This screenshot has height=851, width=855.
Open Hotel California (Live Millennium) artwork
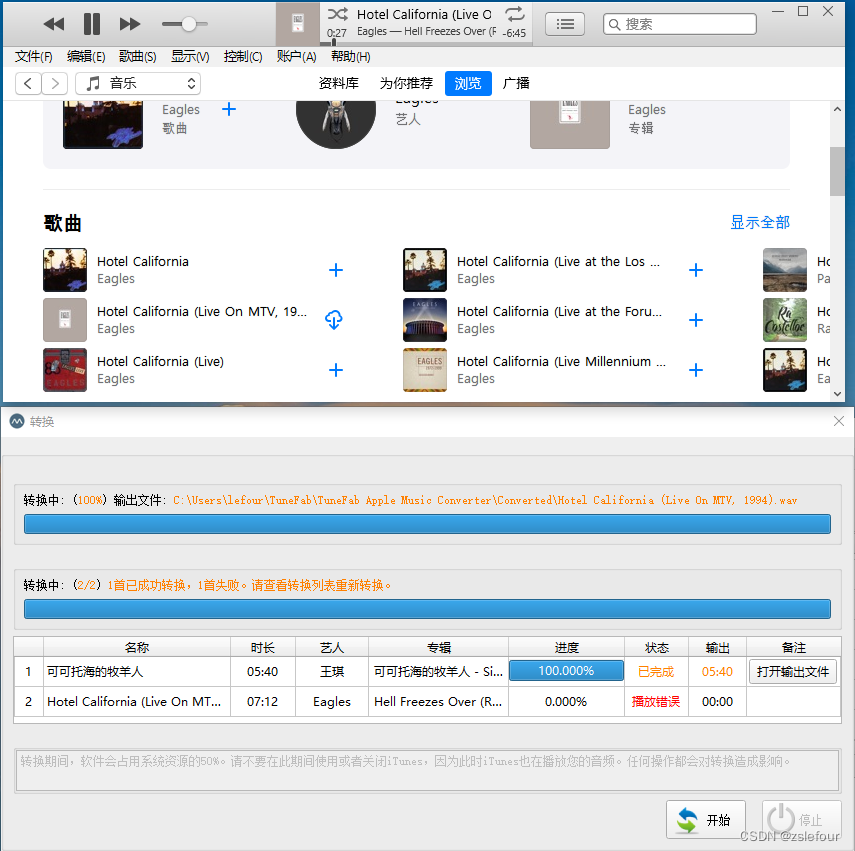click(x=425, y=370)
